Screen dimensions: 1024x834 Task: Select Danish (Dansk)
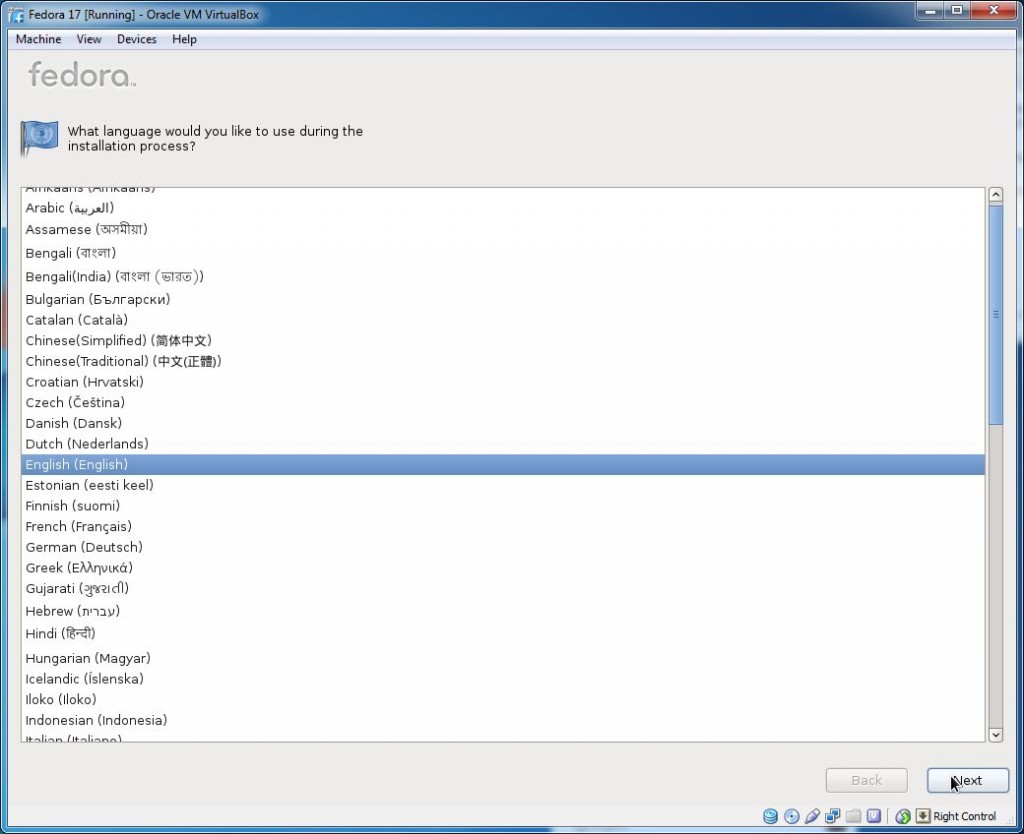503,423
